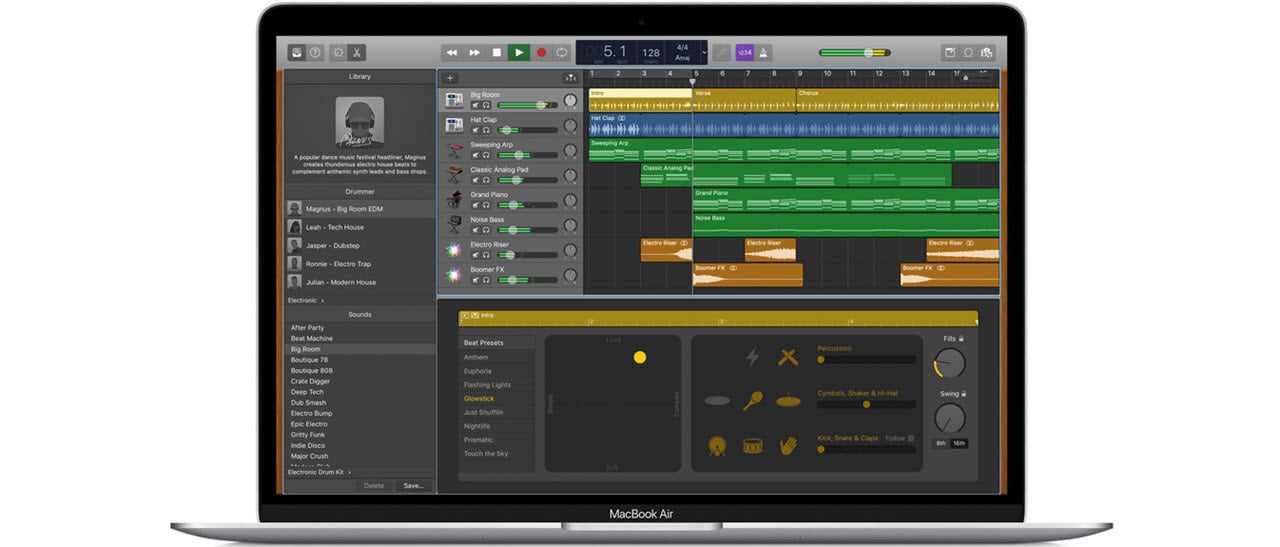
Task: Select the Boutique 808 sound
Action: click(360, 371)
